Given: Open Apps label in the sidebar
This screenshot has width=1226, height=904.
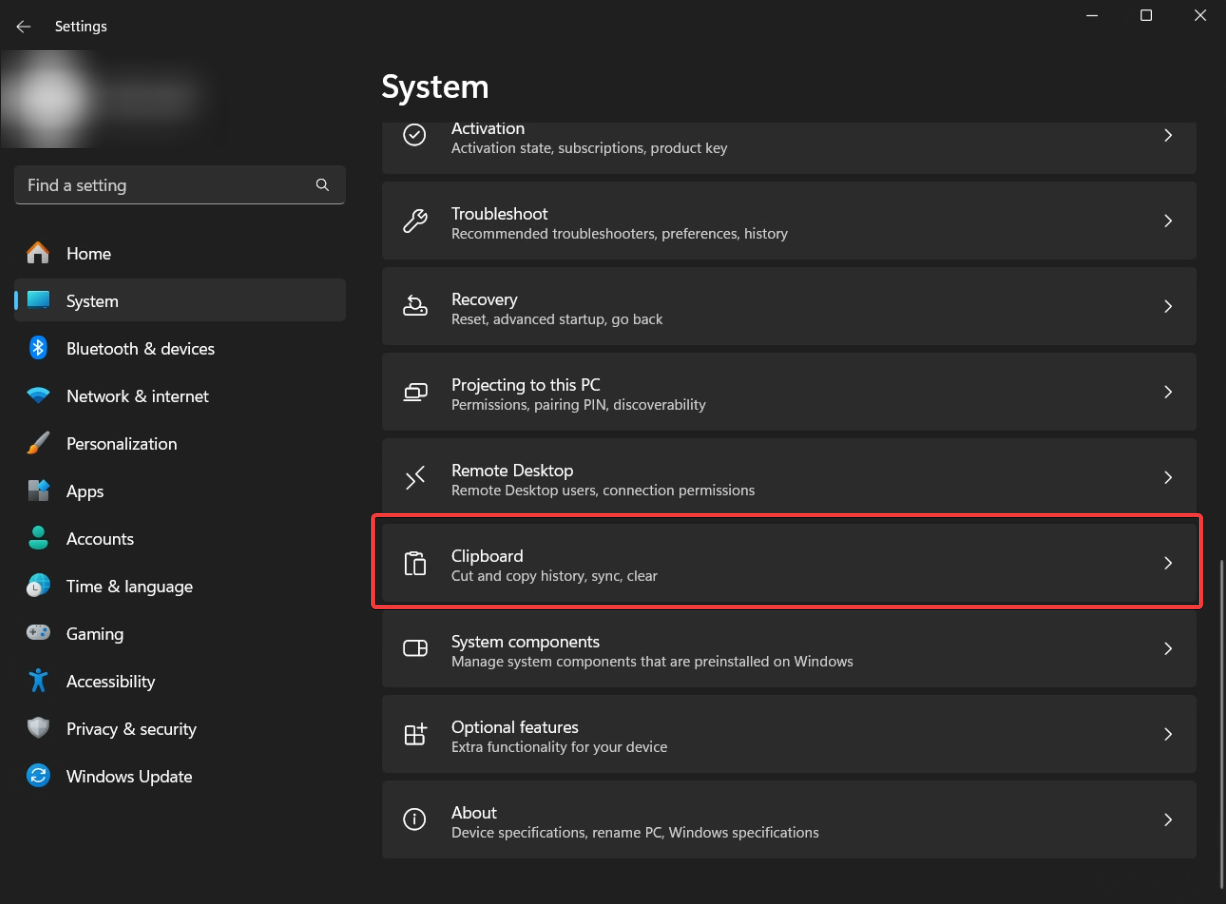Looking at the screenshot, I should (85, 492).
